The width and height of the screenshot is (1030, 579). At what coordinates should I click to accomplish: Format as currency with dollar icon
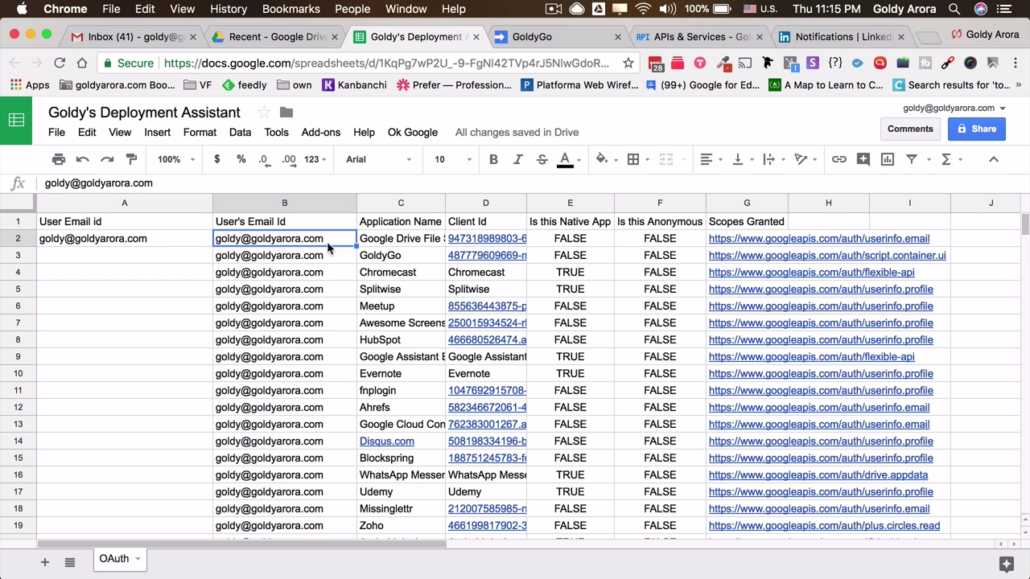coord(217,159)
